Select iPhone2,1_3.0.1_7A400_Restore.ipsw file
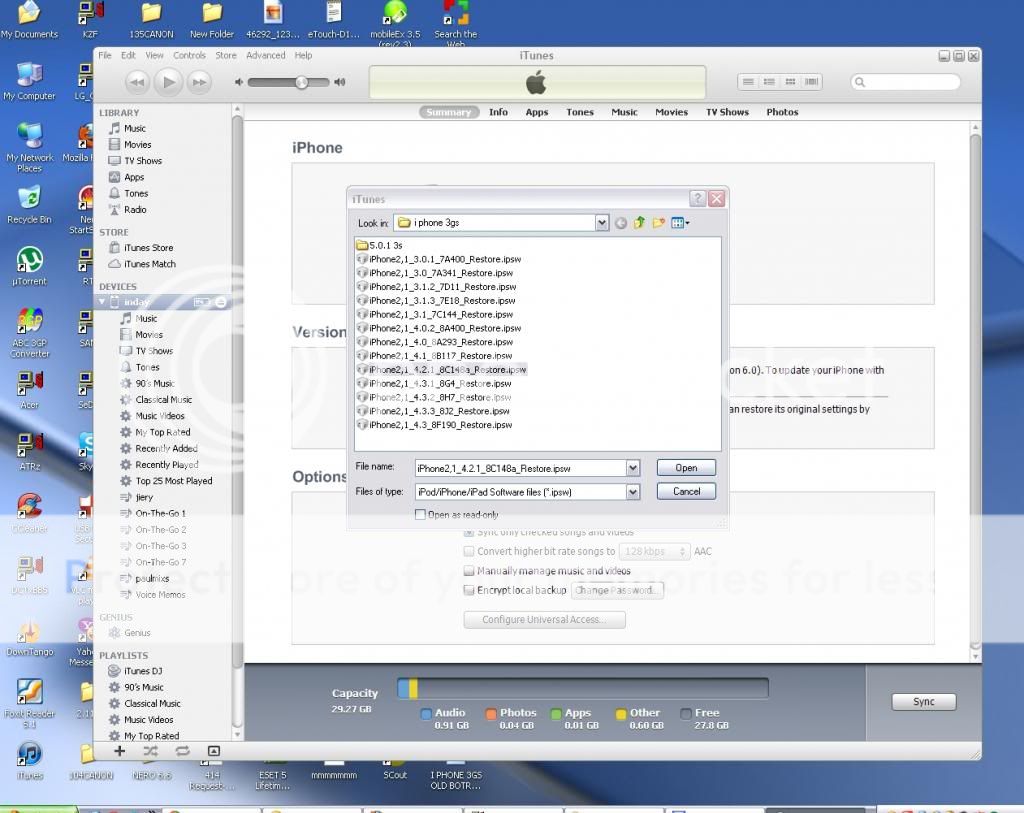Viewport: 1024px width, 813px height. pos(439,259)
